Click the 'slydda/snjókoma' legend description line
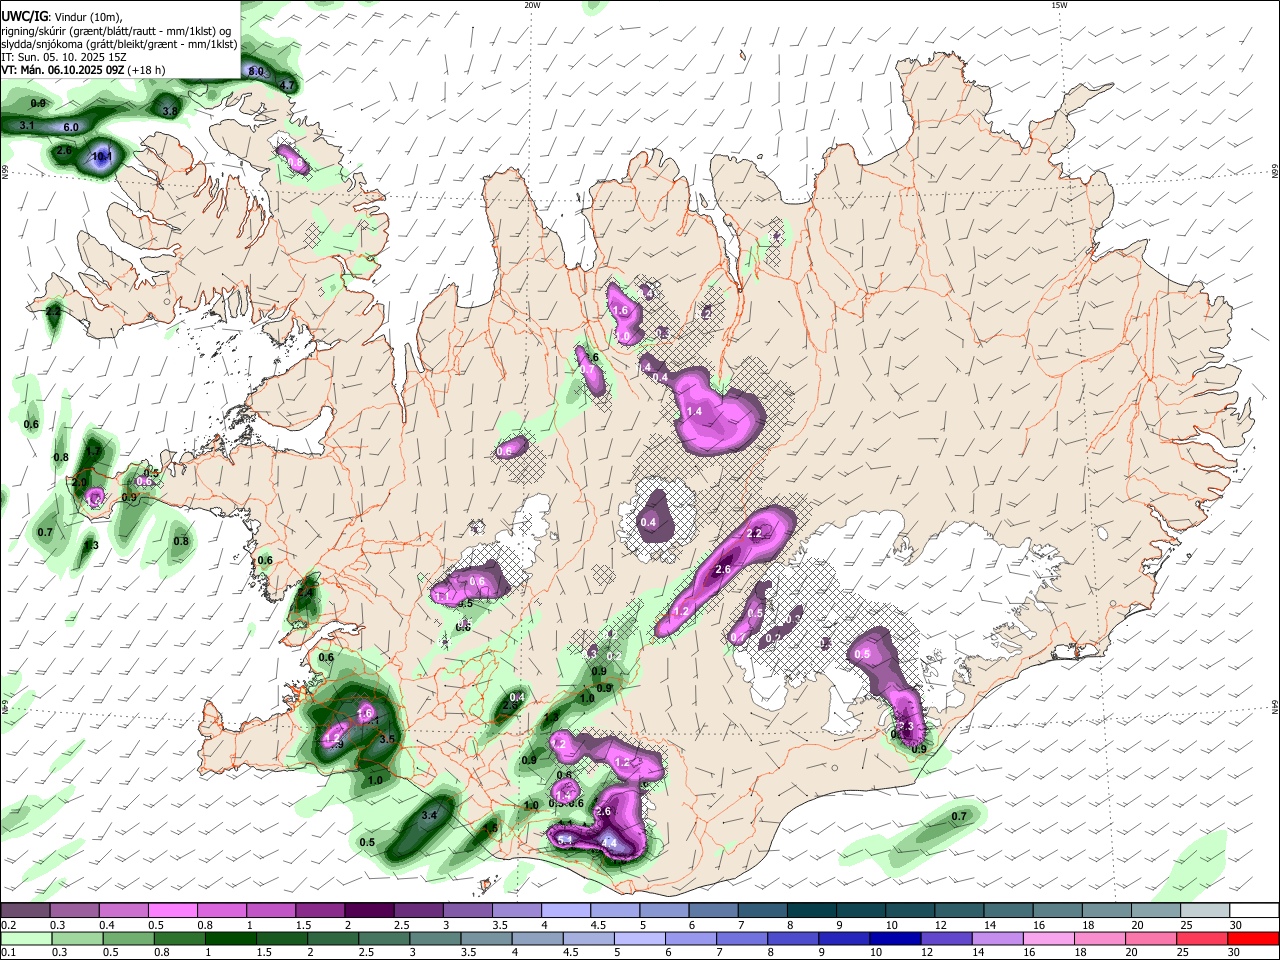 click(x=120, y=44)
